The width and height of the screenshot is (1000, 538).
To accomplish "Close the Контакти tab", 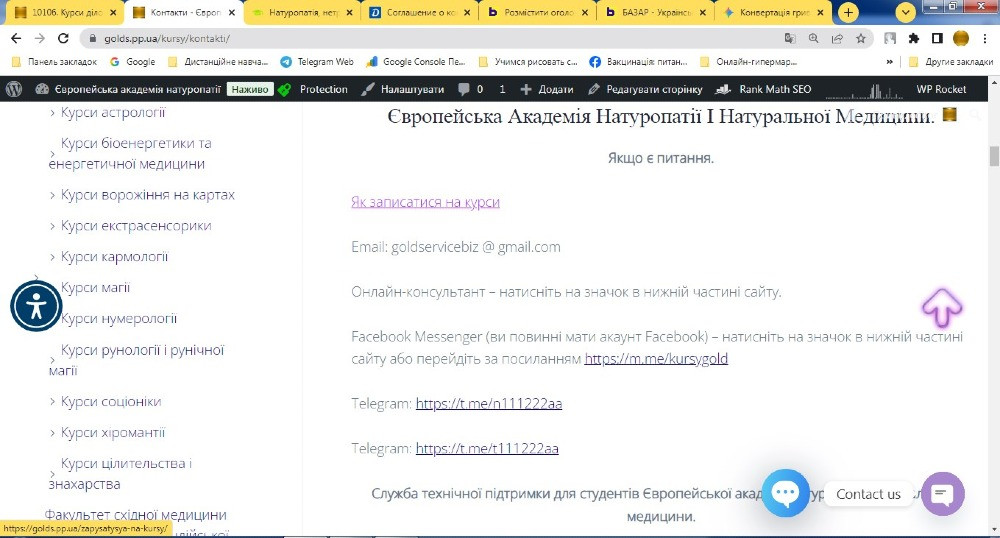I will pos(232,12).
